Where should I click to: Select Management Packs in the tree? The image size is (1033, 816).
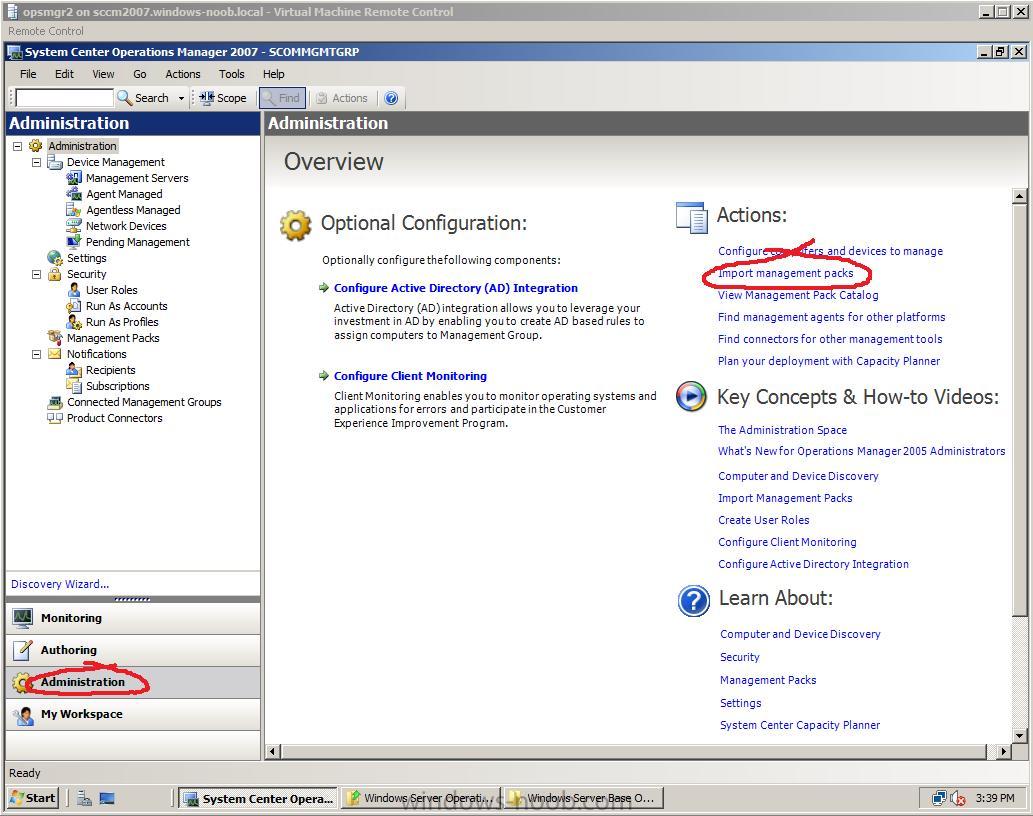click(x=113, y=338)
